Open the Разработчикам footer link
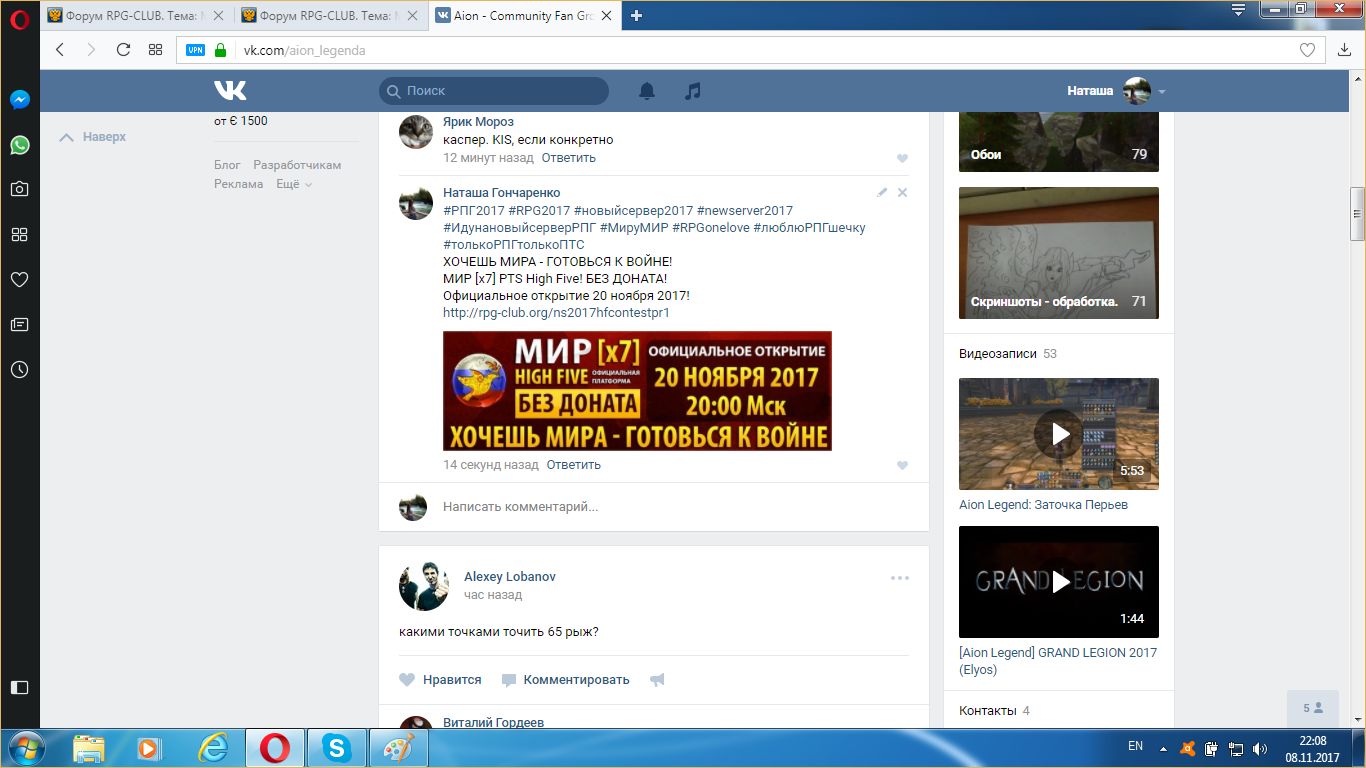1366x768 pixels. [x=297, y=165]
